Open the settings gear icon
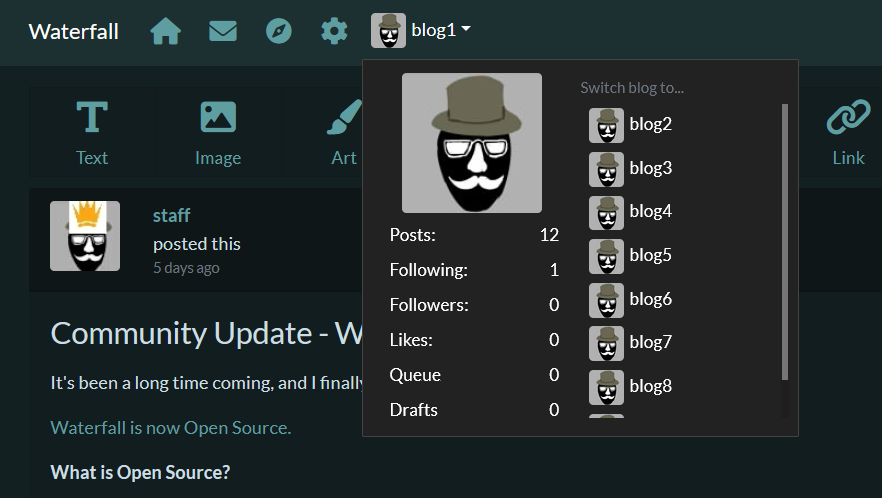 tap(334, 31)
